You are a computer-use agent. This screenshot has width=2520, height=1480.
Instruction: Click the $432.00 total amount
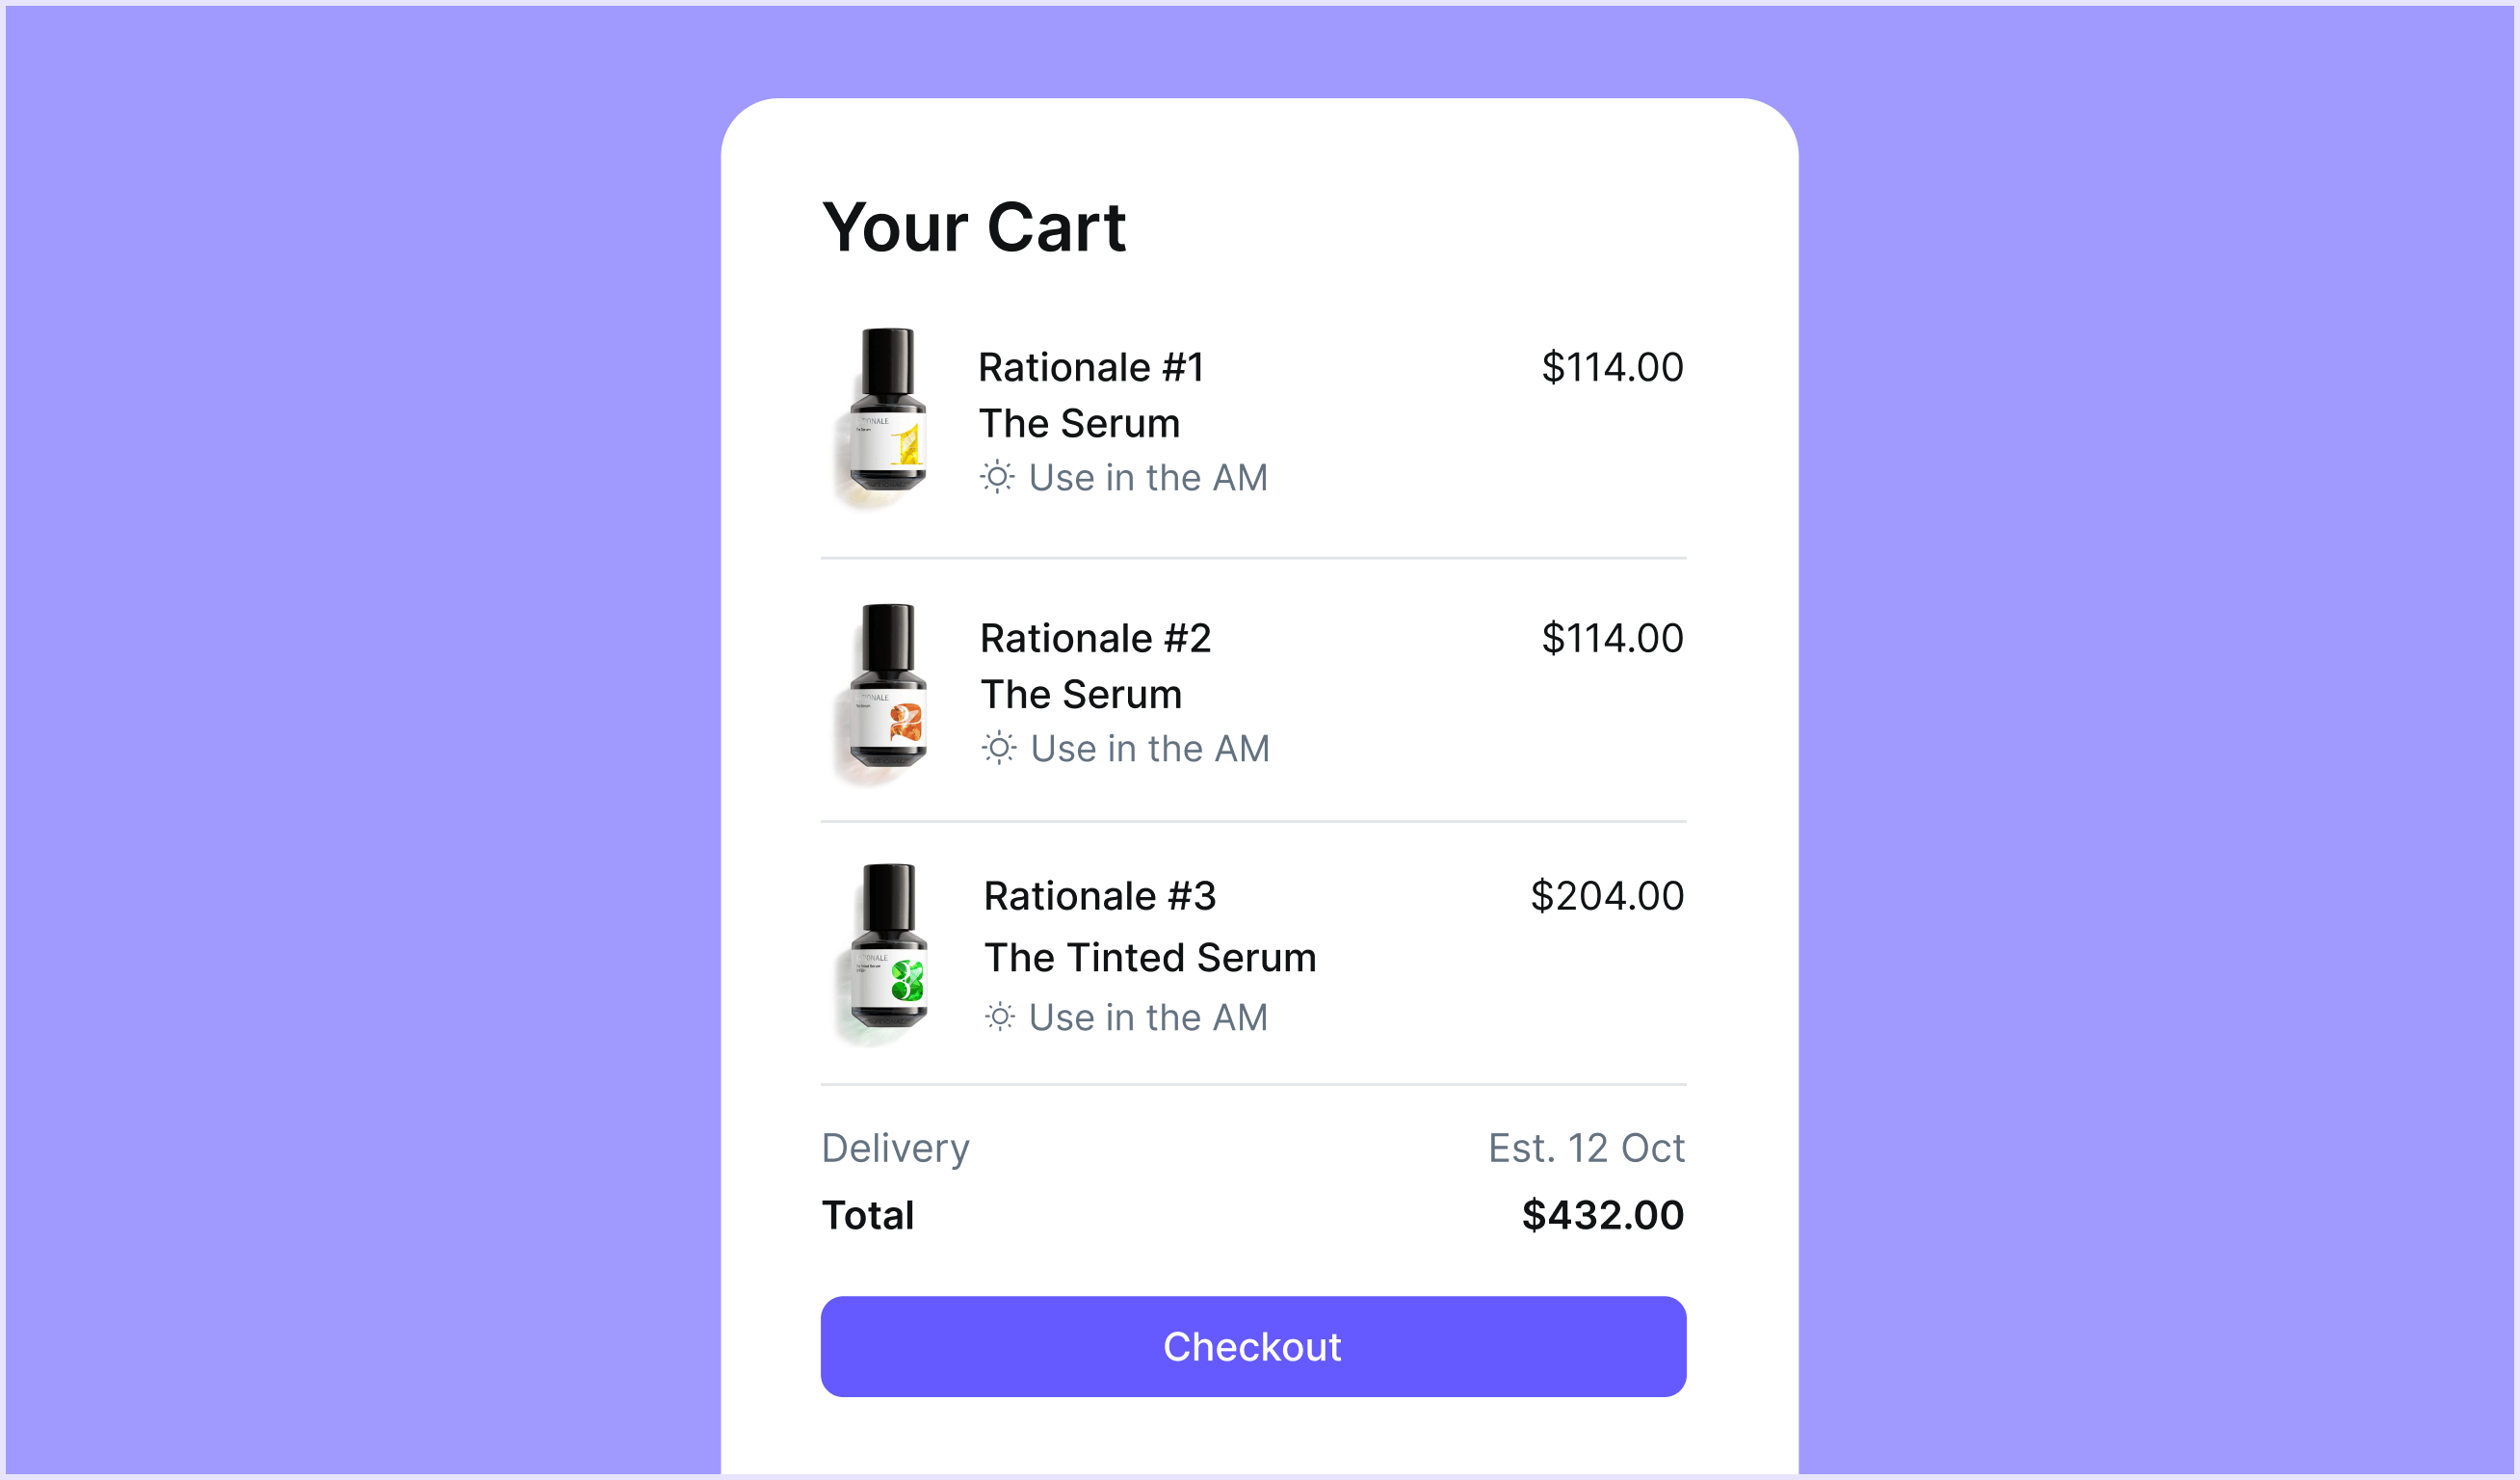point(1603,1215)
